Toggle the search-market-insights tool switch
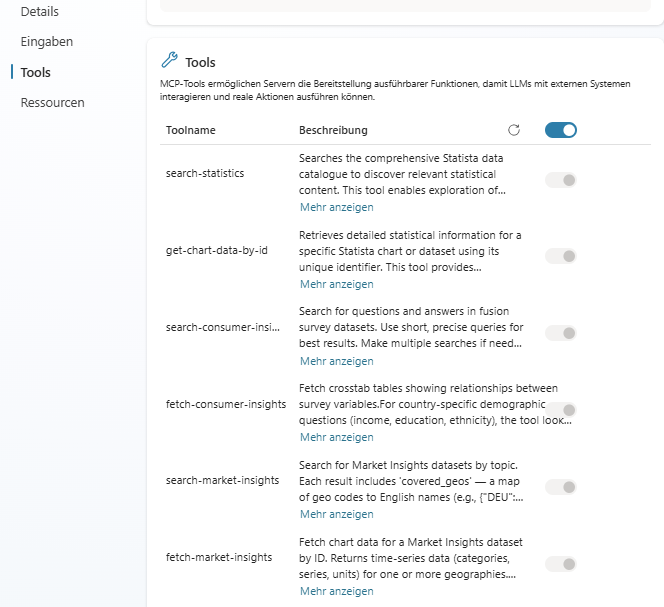 click(561, 487)
